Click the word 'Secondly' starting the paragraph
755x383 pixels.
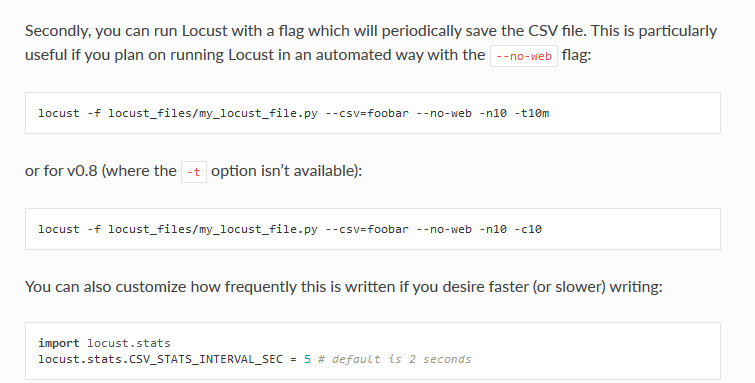coord(58,31)
